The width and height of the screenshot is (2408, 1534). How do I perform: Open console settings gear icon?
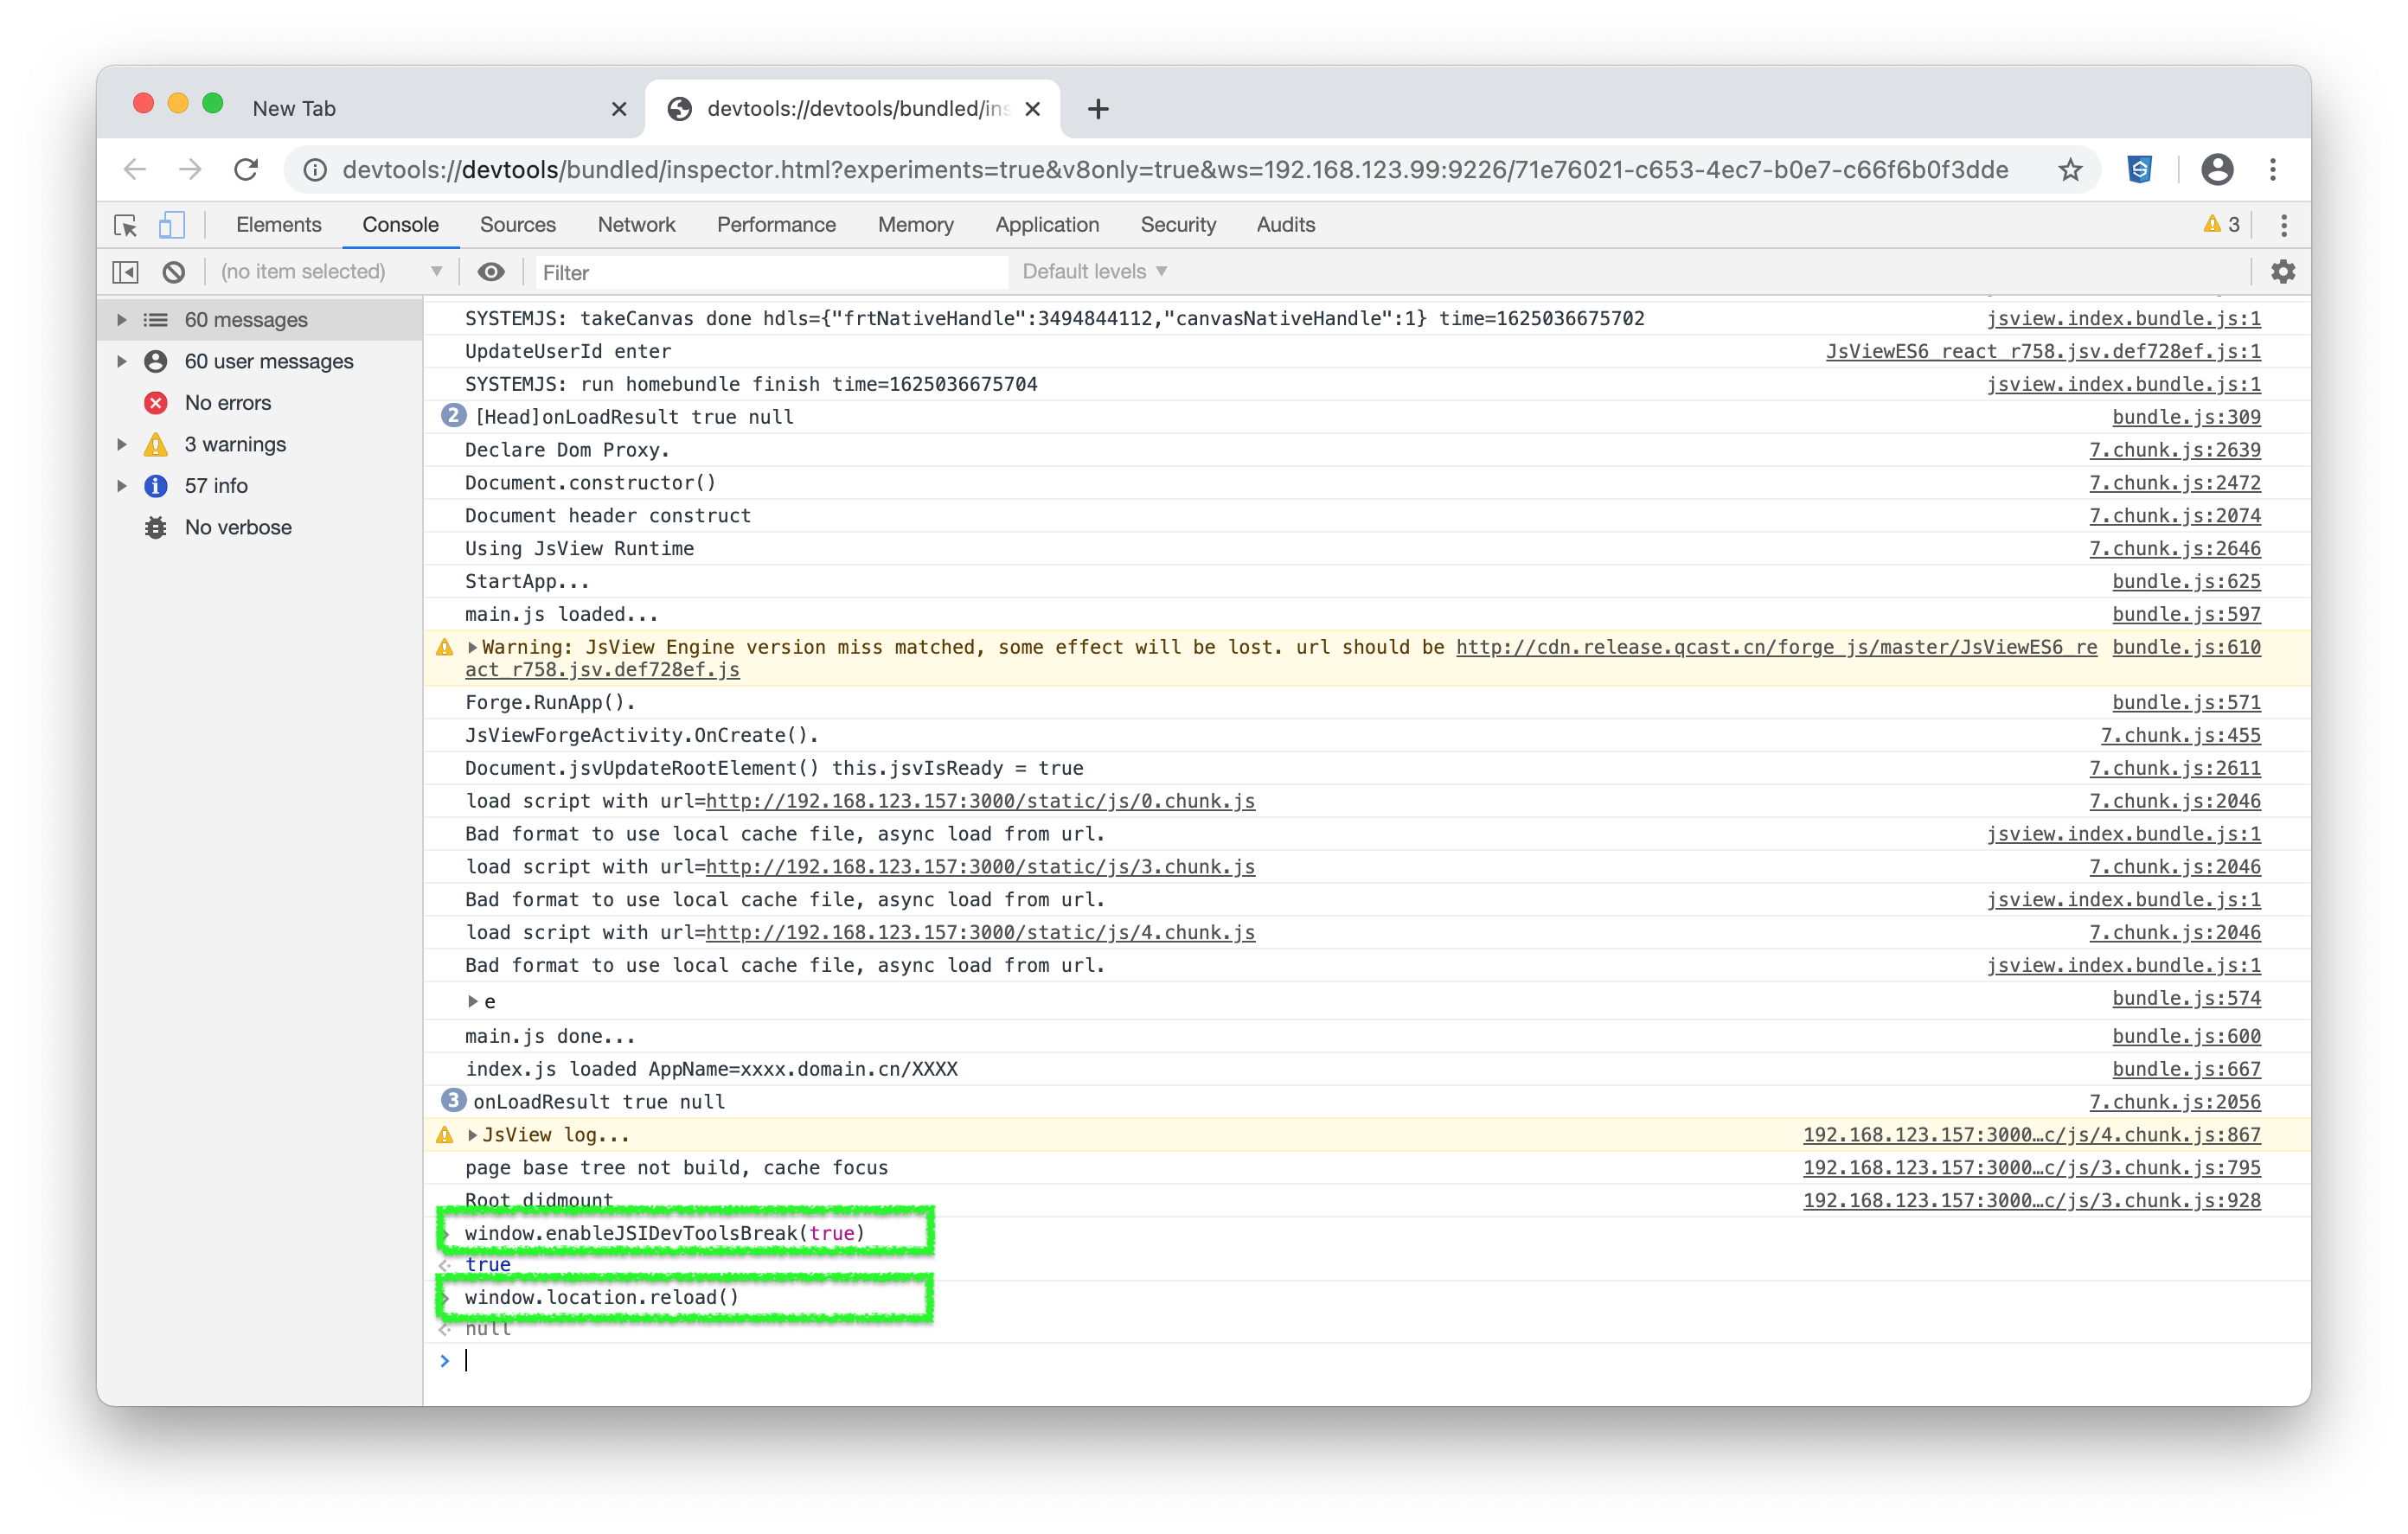(2282, 272)
